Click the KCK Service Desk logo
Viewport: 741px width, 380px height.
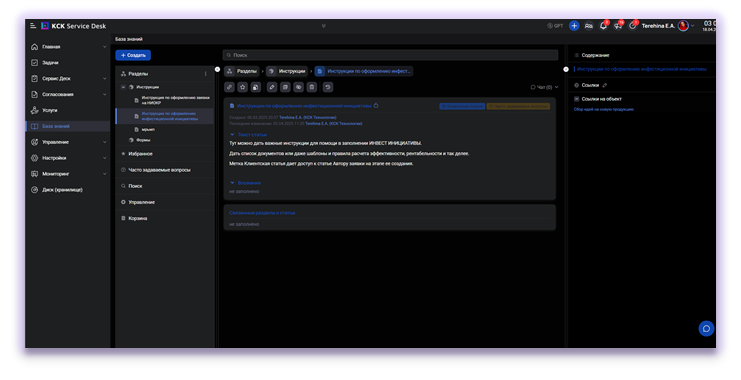(x=74, y=26)
